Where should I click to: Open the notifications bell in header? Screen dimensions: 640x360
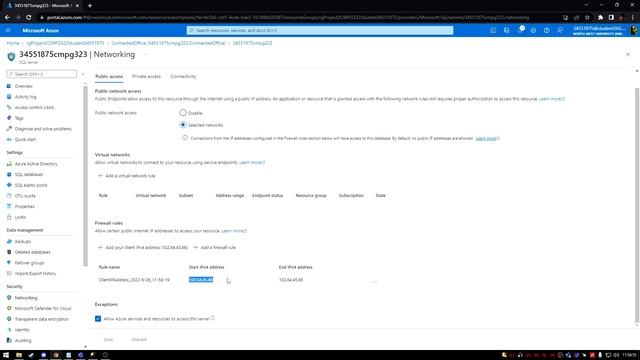520,30
